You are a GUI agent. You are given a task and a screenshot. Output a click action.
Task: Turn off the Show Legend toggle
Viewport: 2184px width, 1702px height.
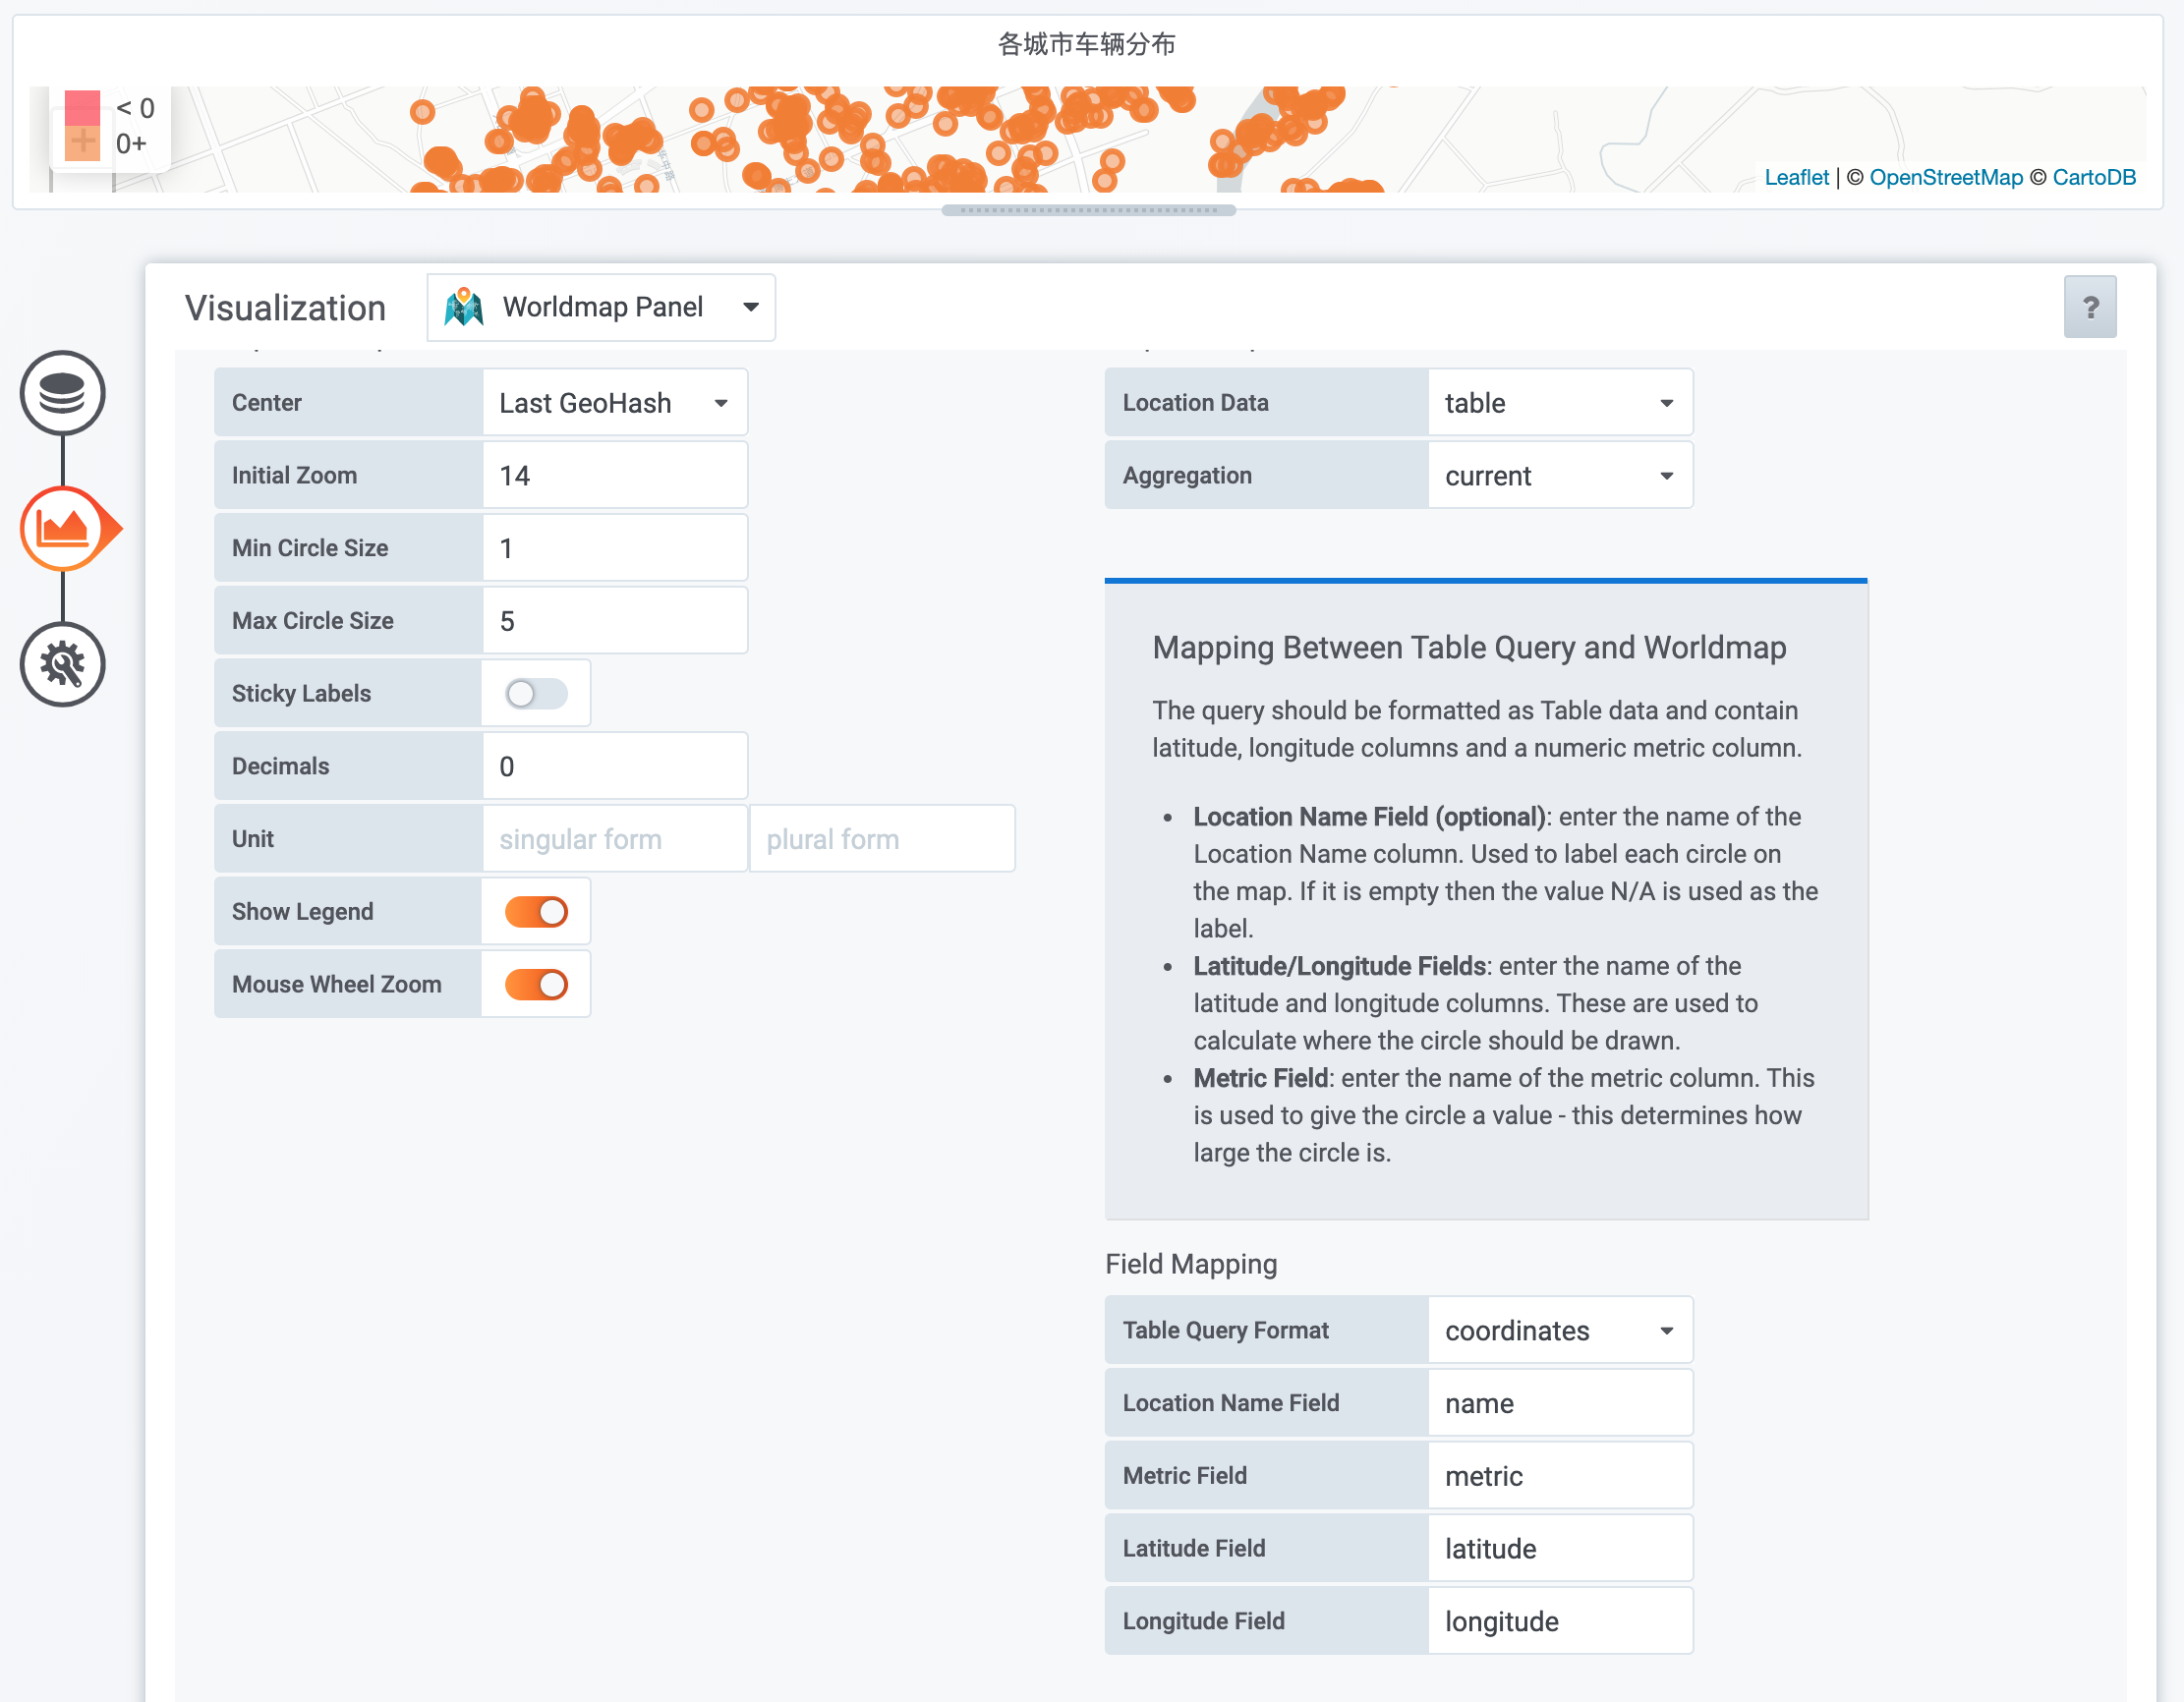(536, 911)
